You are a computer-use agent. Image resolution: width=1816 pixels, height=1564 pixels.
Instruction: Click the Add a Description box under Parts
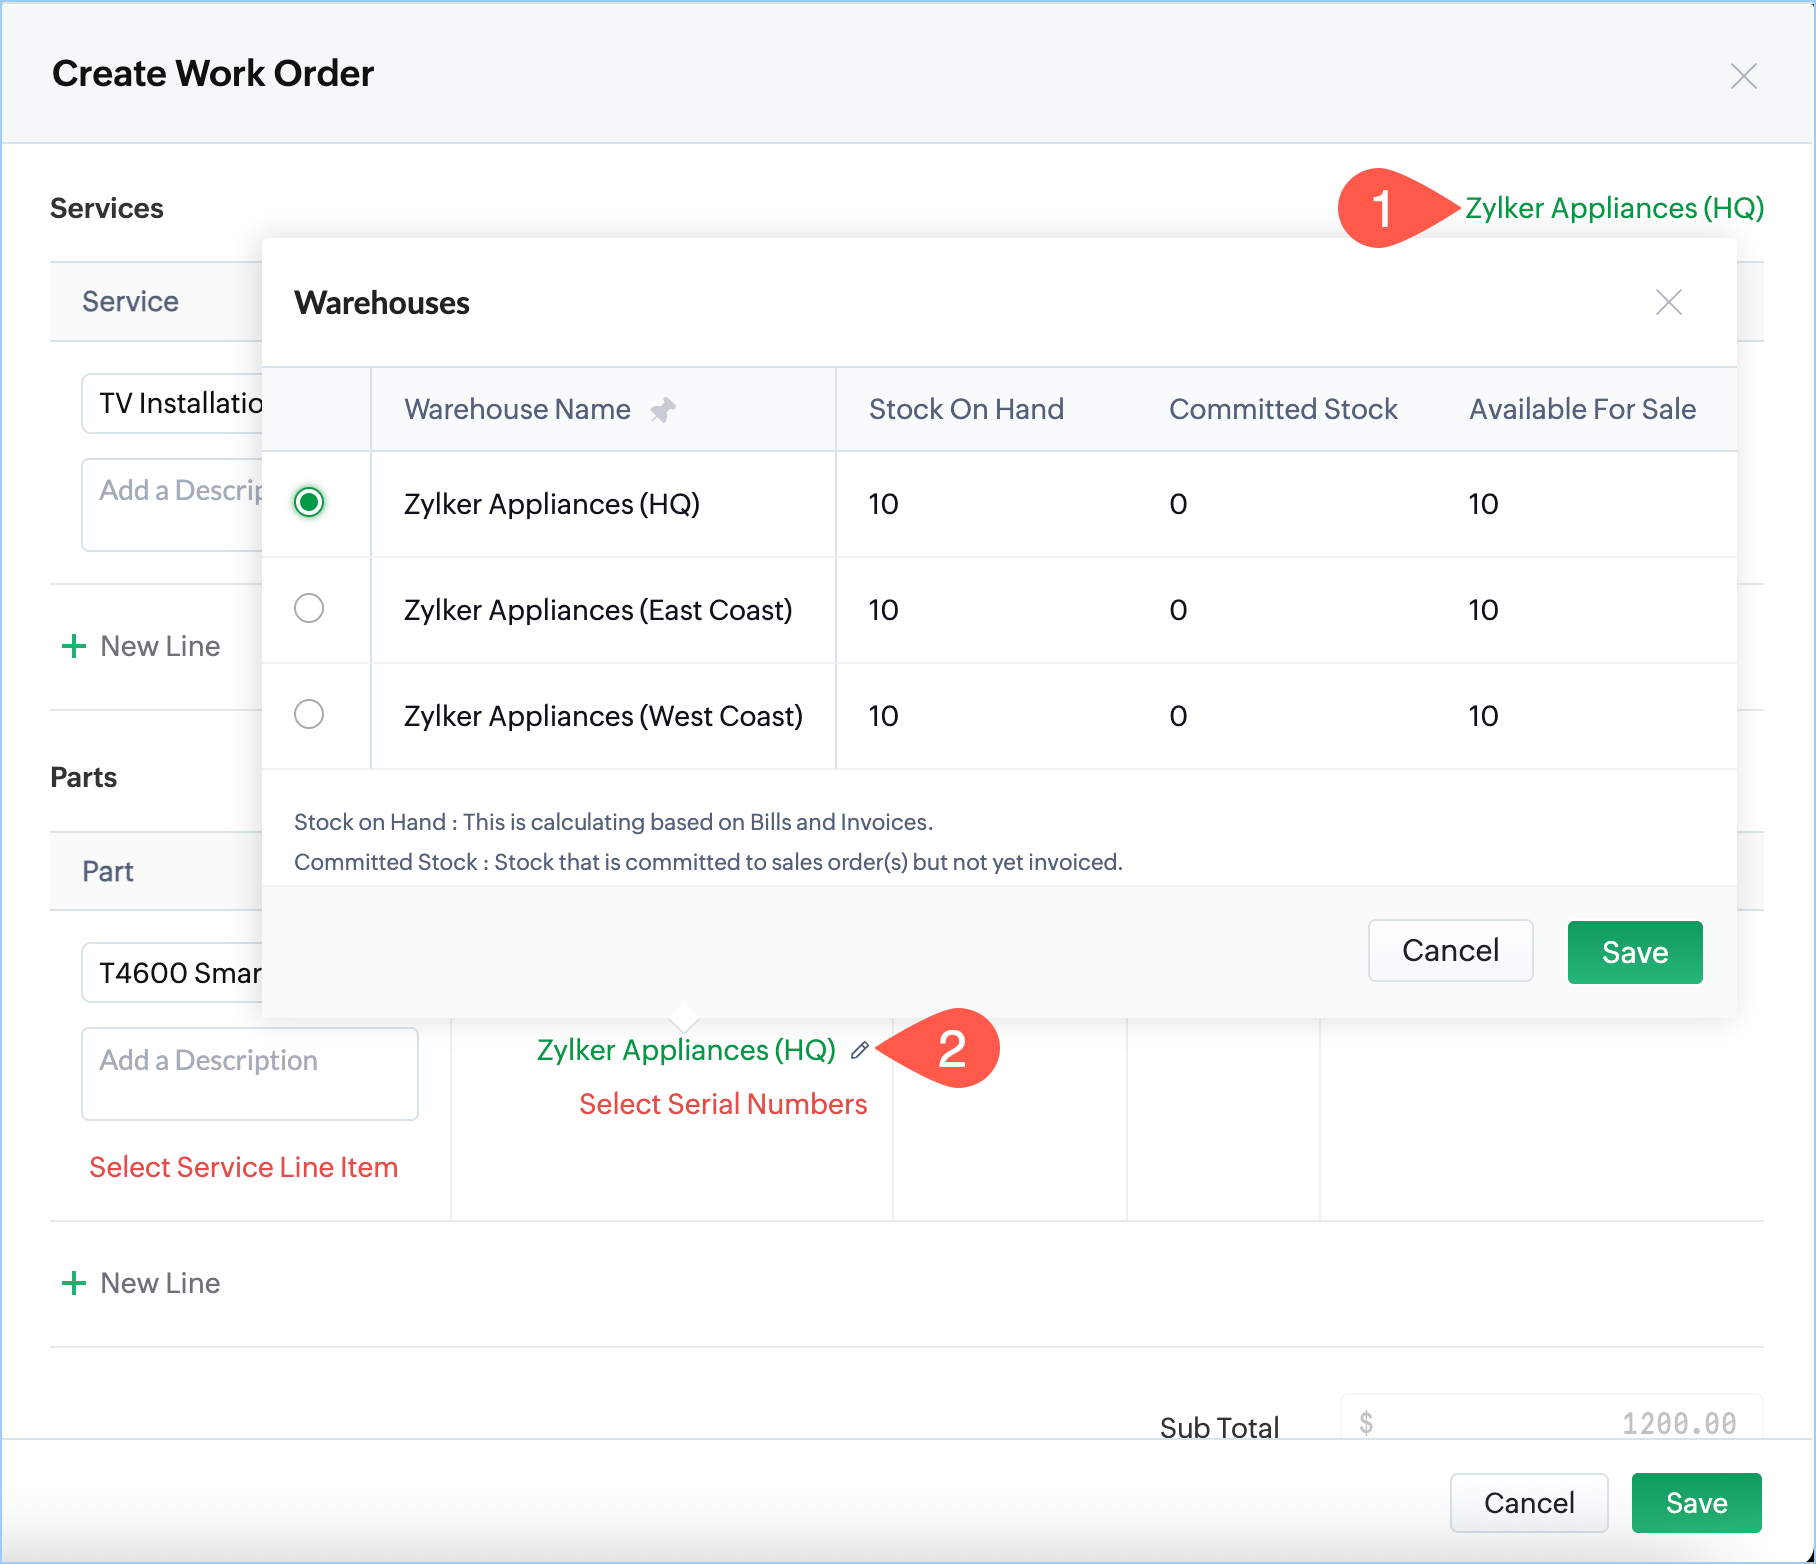click(250, 1074)
